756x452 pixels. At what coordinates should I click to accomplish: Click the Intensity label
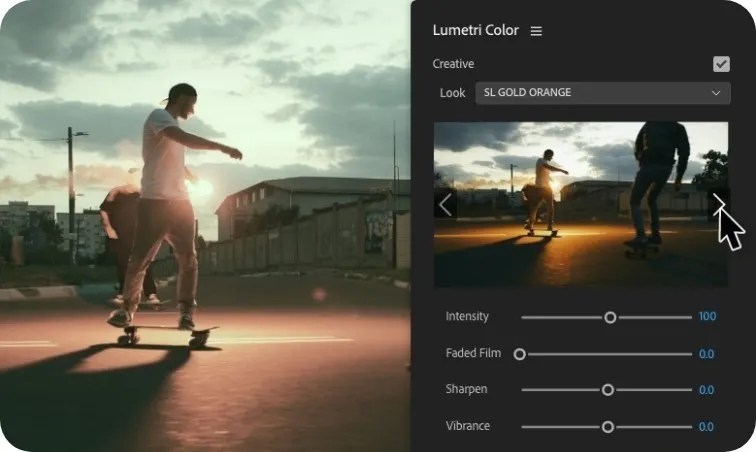[467, 316]
